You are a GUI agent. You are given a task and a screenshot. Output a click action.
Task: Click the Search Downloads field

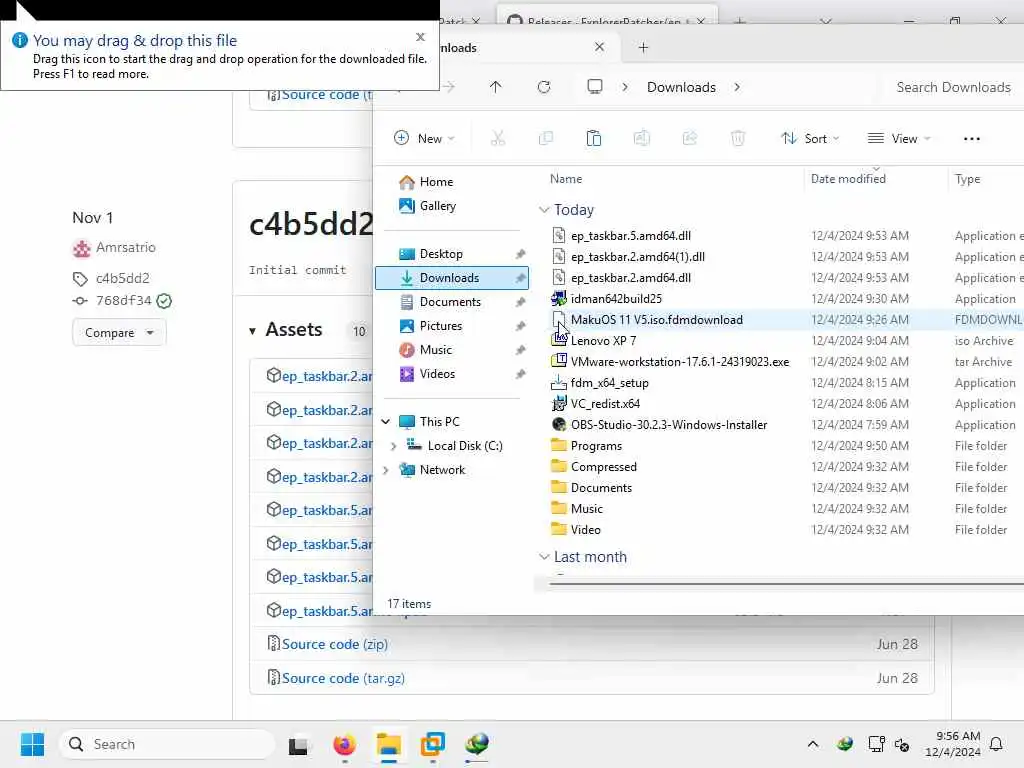pyautogui.click(x=953, y=87)
